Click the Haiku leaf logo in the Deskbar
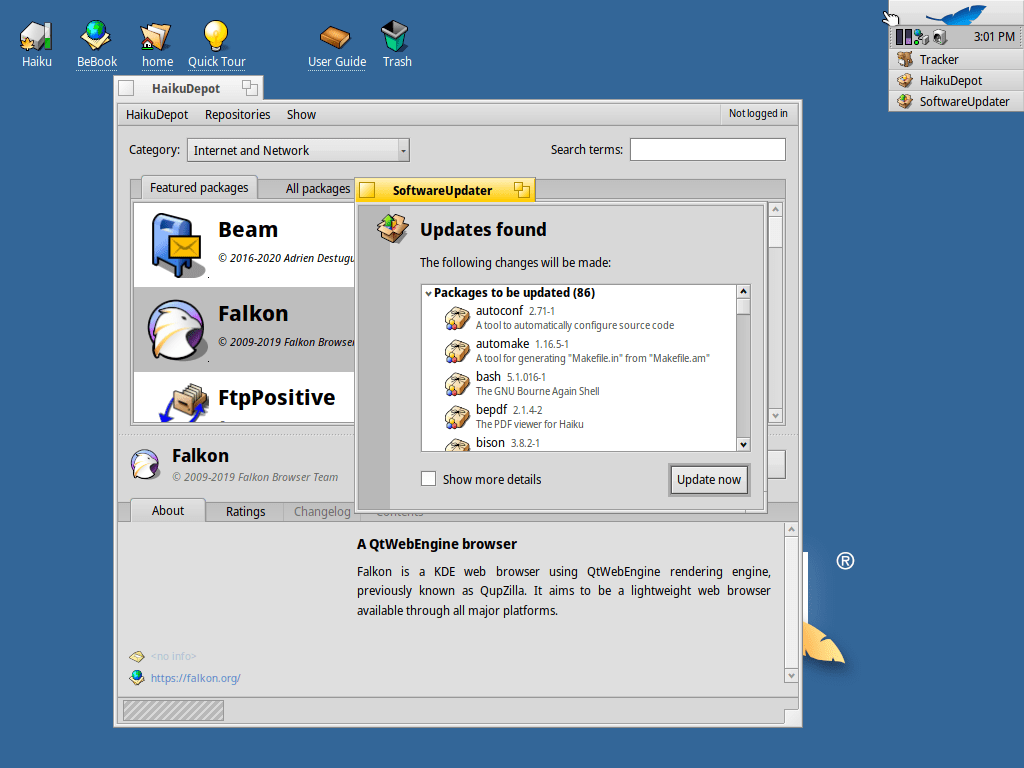This screenshot has width=1024, height=768. tap(956, 14)
